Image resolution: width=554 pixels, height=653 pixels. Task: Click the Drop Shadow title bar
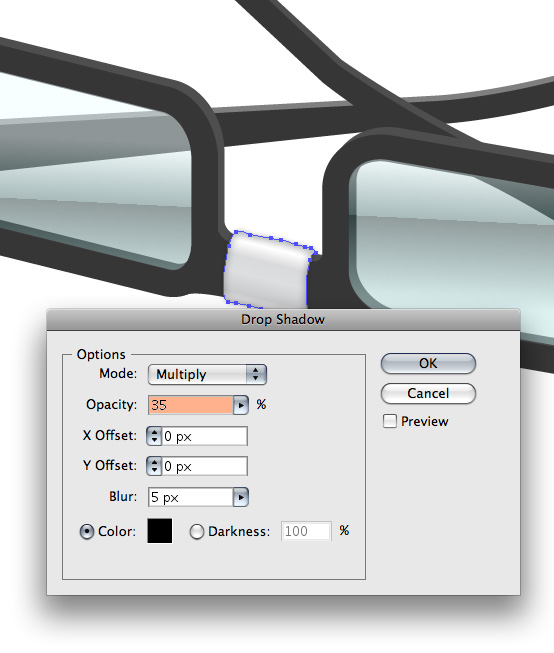tap(283, 319)
